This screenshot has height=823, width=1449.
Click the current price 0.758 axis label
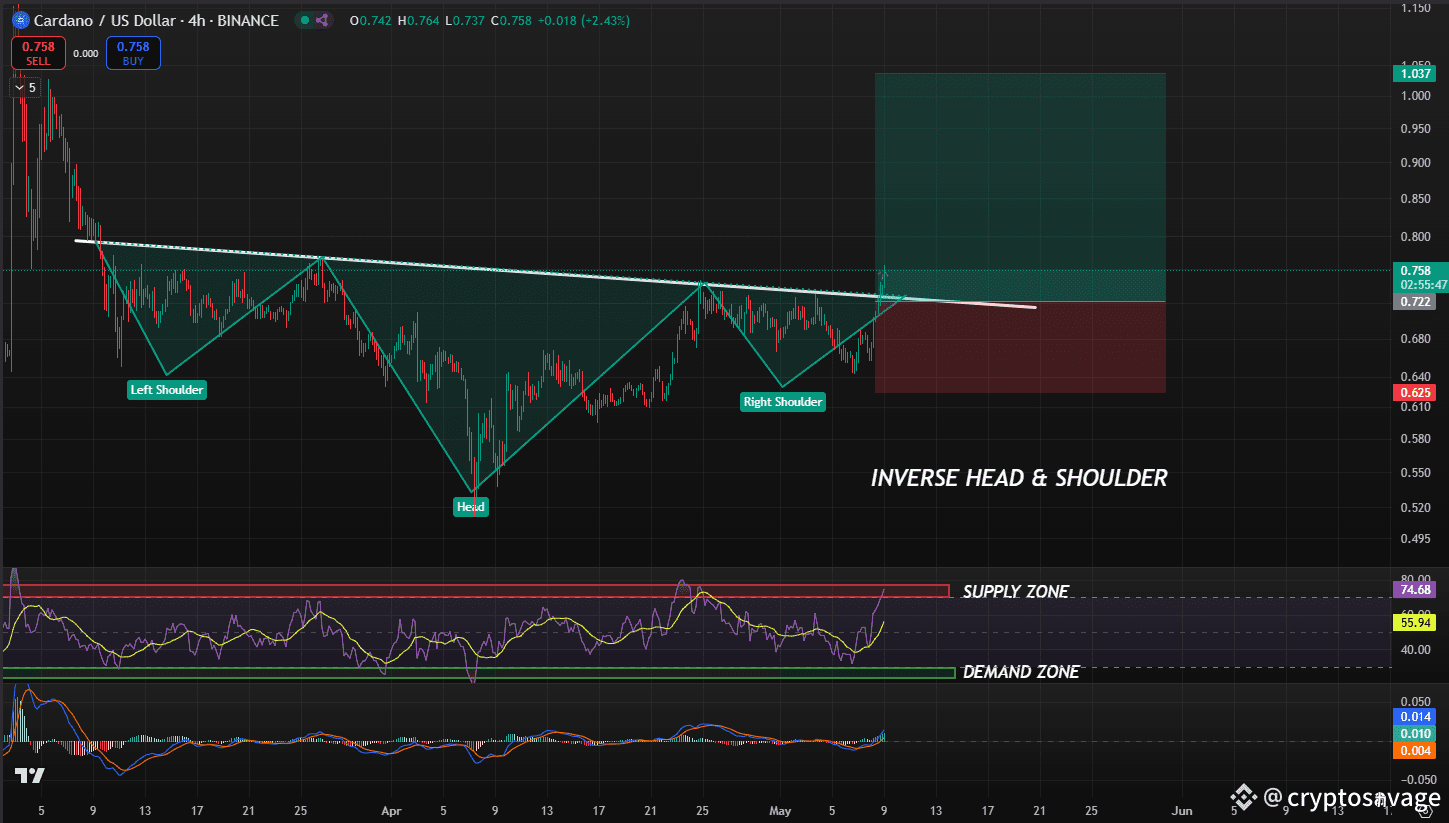[1413, 270]
